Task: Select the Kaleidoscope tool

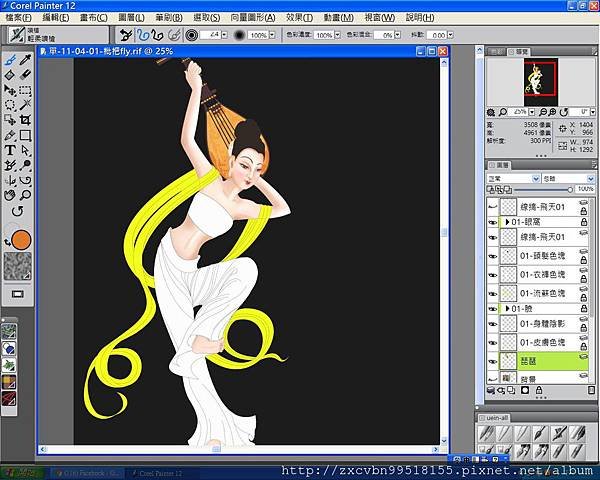Action: 25,180
